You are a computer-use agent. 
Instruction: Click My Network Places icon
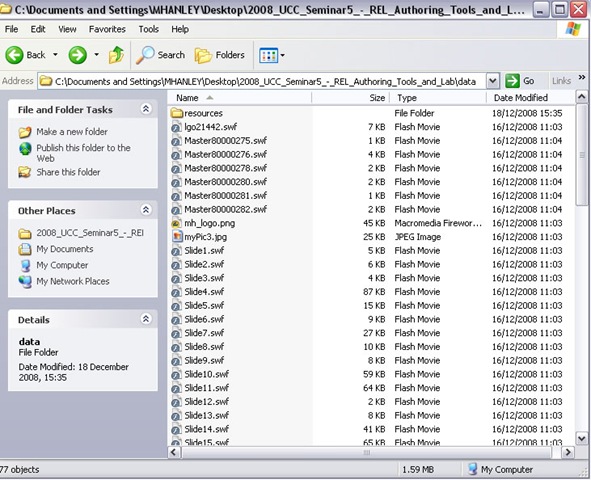click(x=25, y=281)
